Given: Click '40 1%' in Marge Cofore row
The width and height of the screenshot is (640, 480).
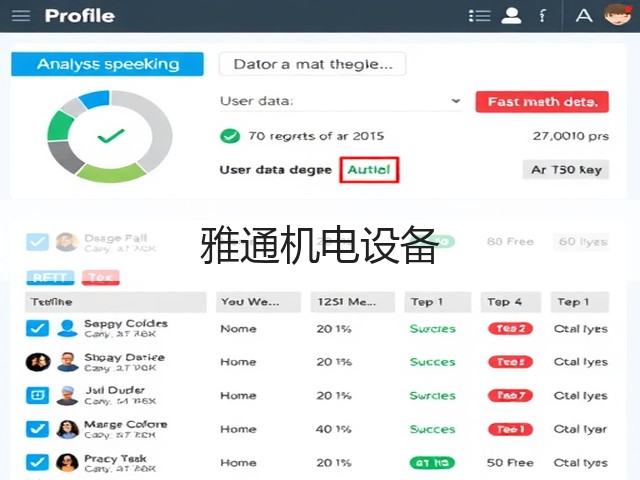Looking at the screenshot, I should (x=334, y=429).
